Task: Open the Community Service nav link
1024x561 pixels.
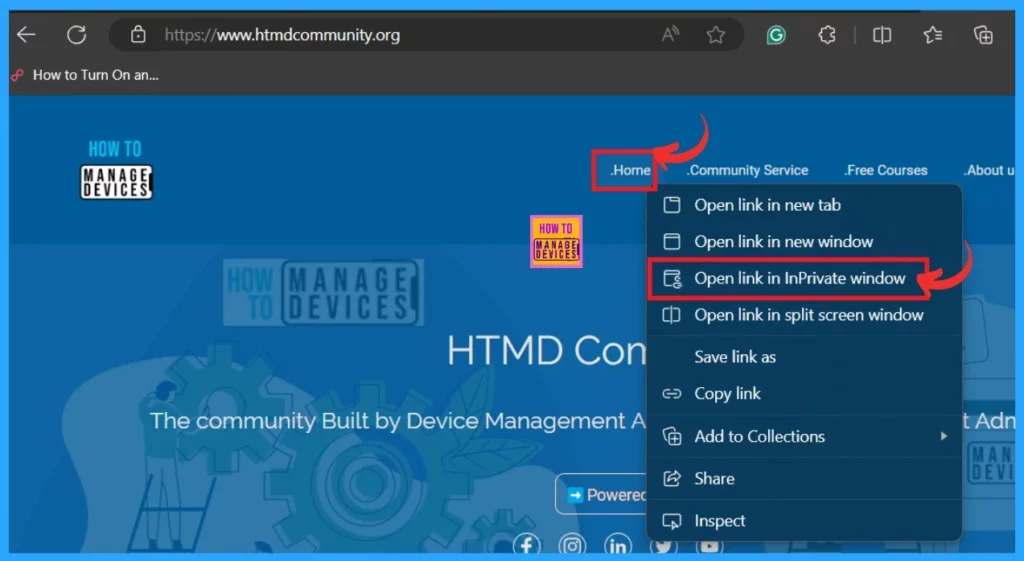Action: click(747, 170)
